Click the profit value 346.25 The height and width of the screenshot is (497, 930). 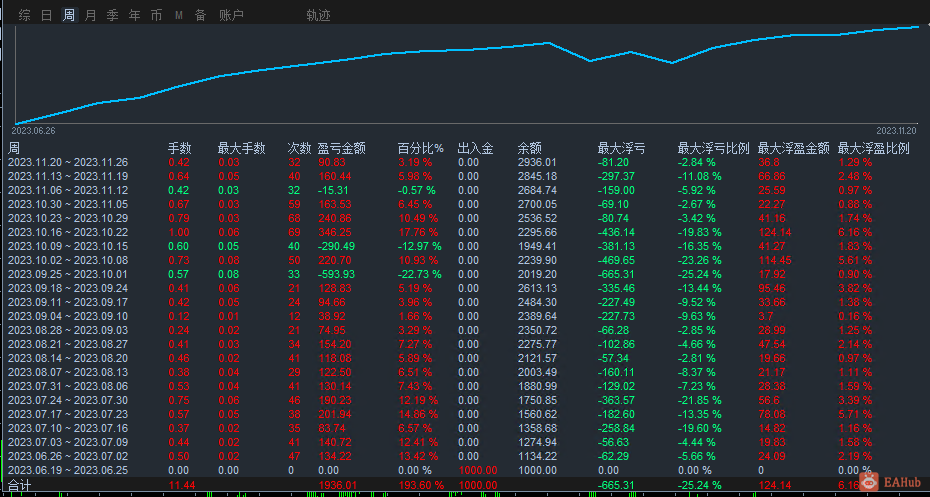pyautogui.click(x=335, y=232)
